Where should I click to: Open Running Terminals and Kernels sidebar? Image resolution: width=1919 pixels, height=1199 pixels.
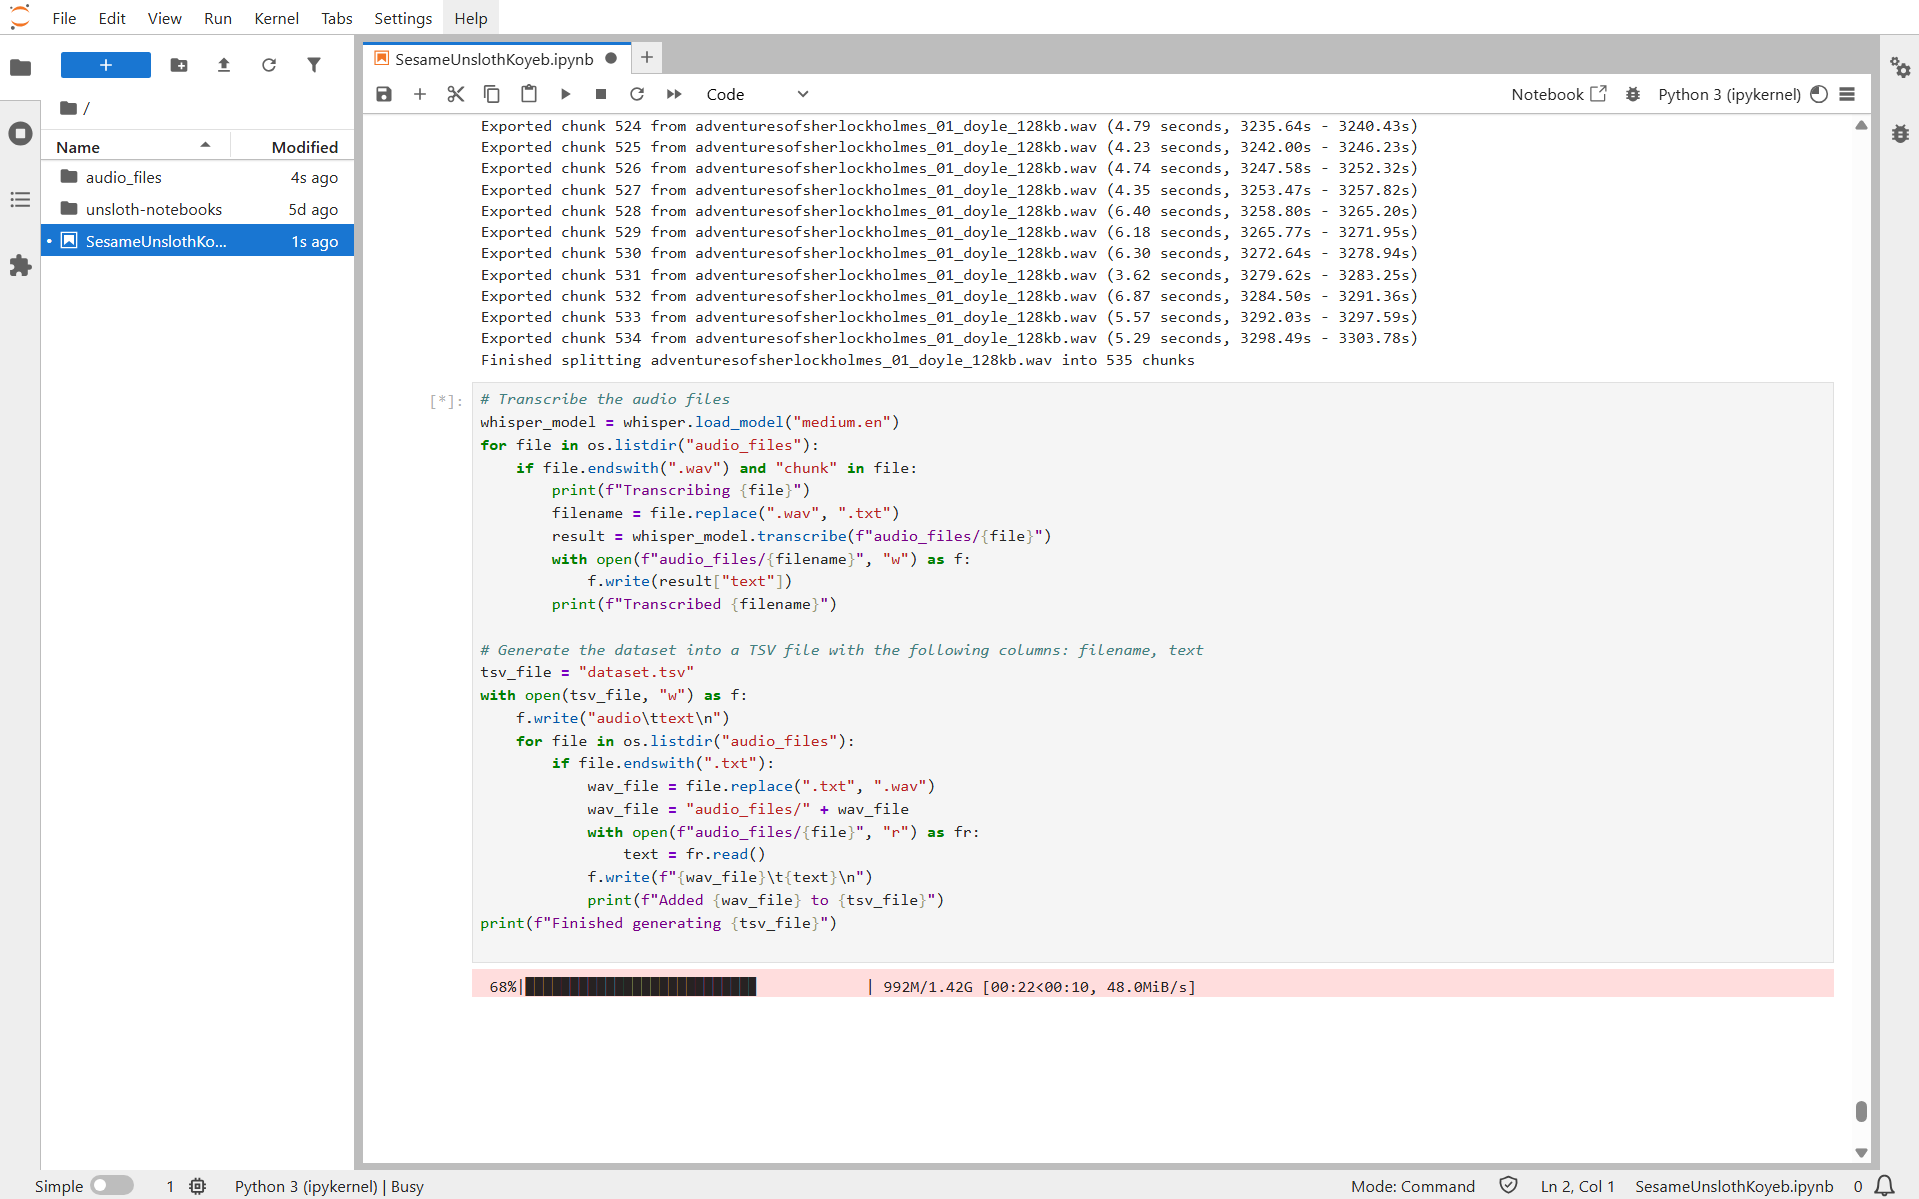coord(20,134)
